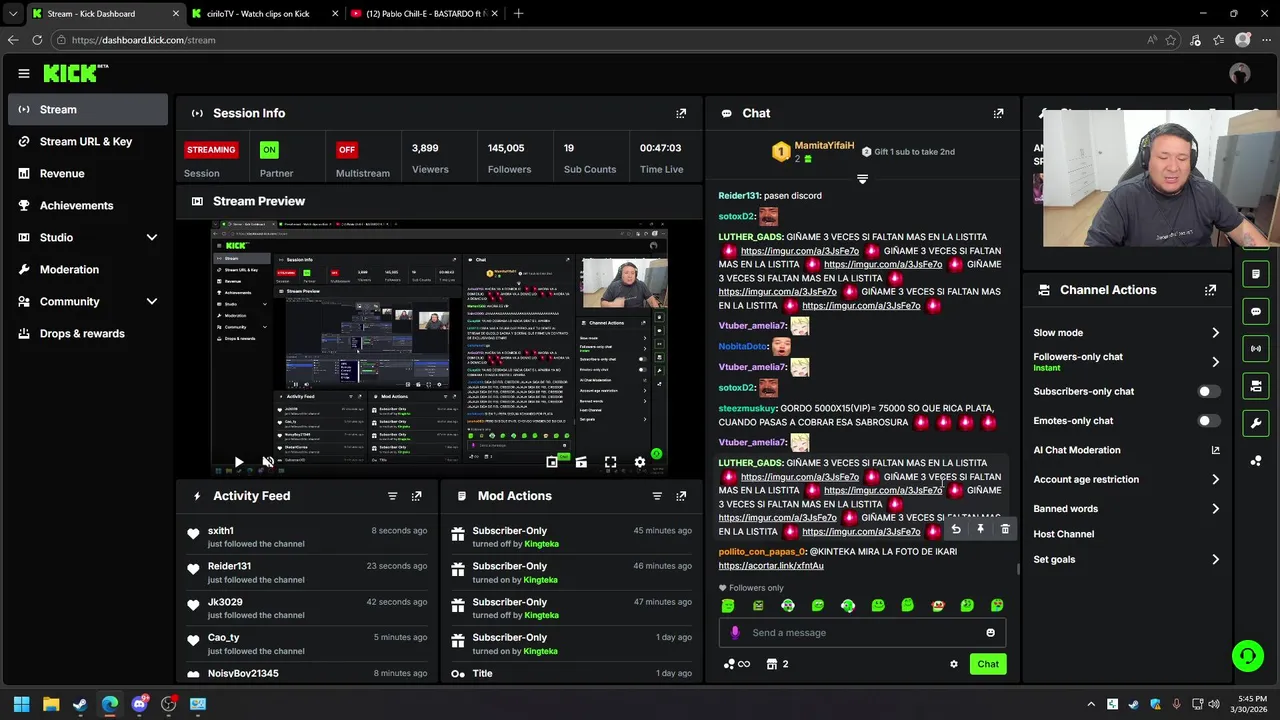Viewport: 1280px width, 720px height.
Task: Collapse the chat leaderboard caret
Action: coord(862,179)
